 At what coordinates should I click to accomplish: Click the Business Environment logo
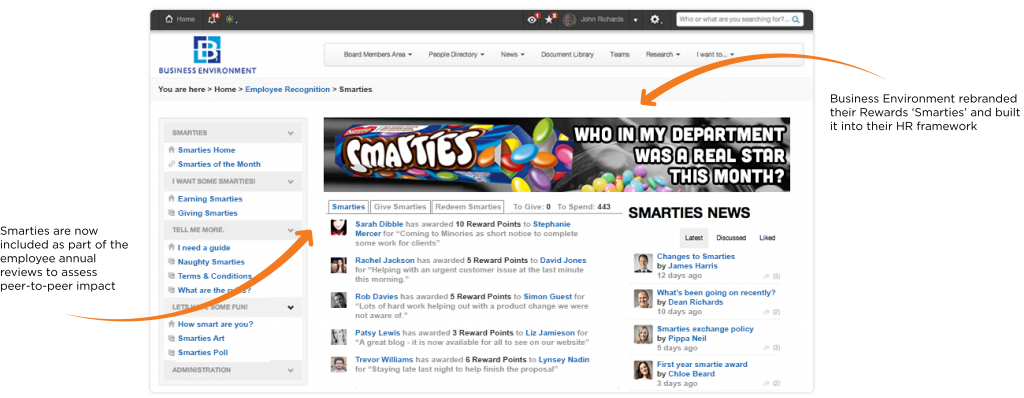pyautogui.click(x=207, y=55)
